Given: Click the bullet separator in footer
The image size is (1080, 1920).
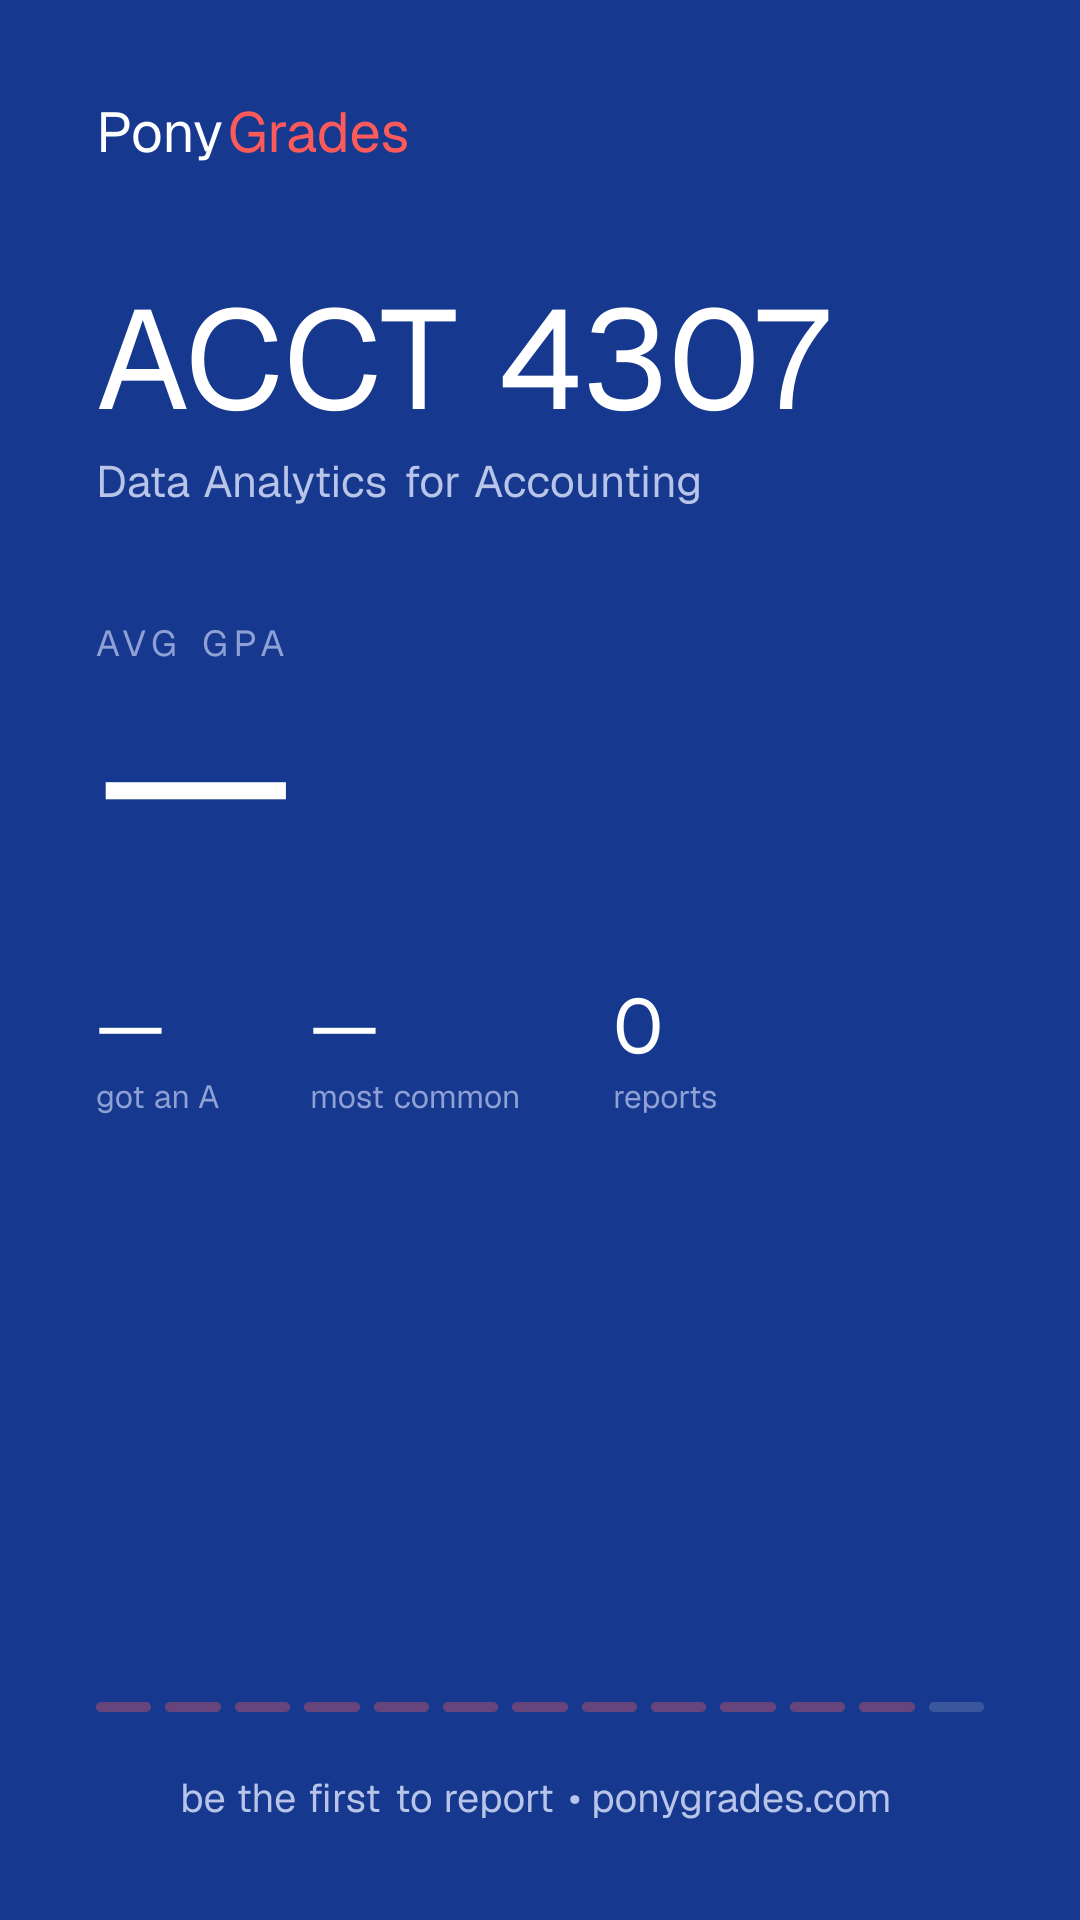Looking at the screenshot, I should tap(574, 1800).
